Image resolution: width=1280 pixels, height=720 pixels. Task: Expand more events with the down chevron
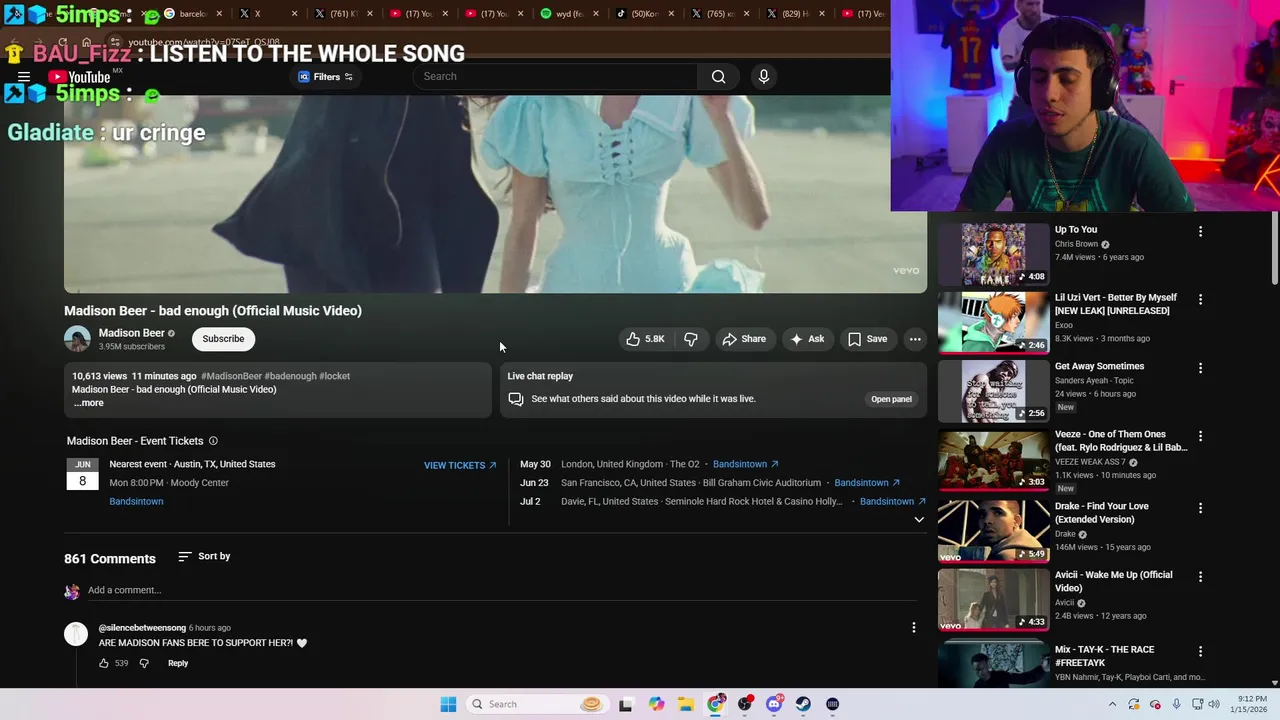(919, 520)
